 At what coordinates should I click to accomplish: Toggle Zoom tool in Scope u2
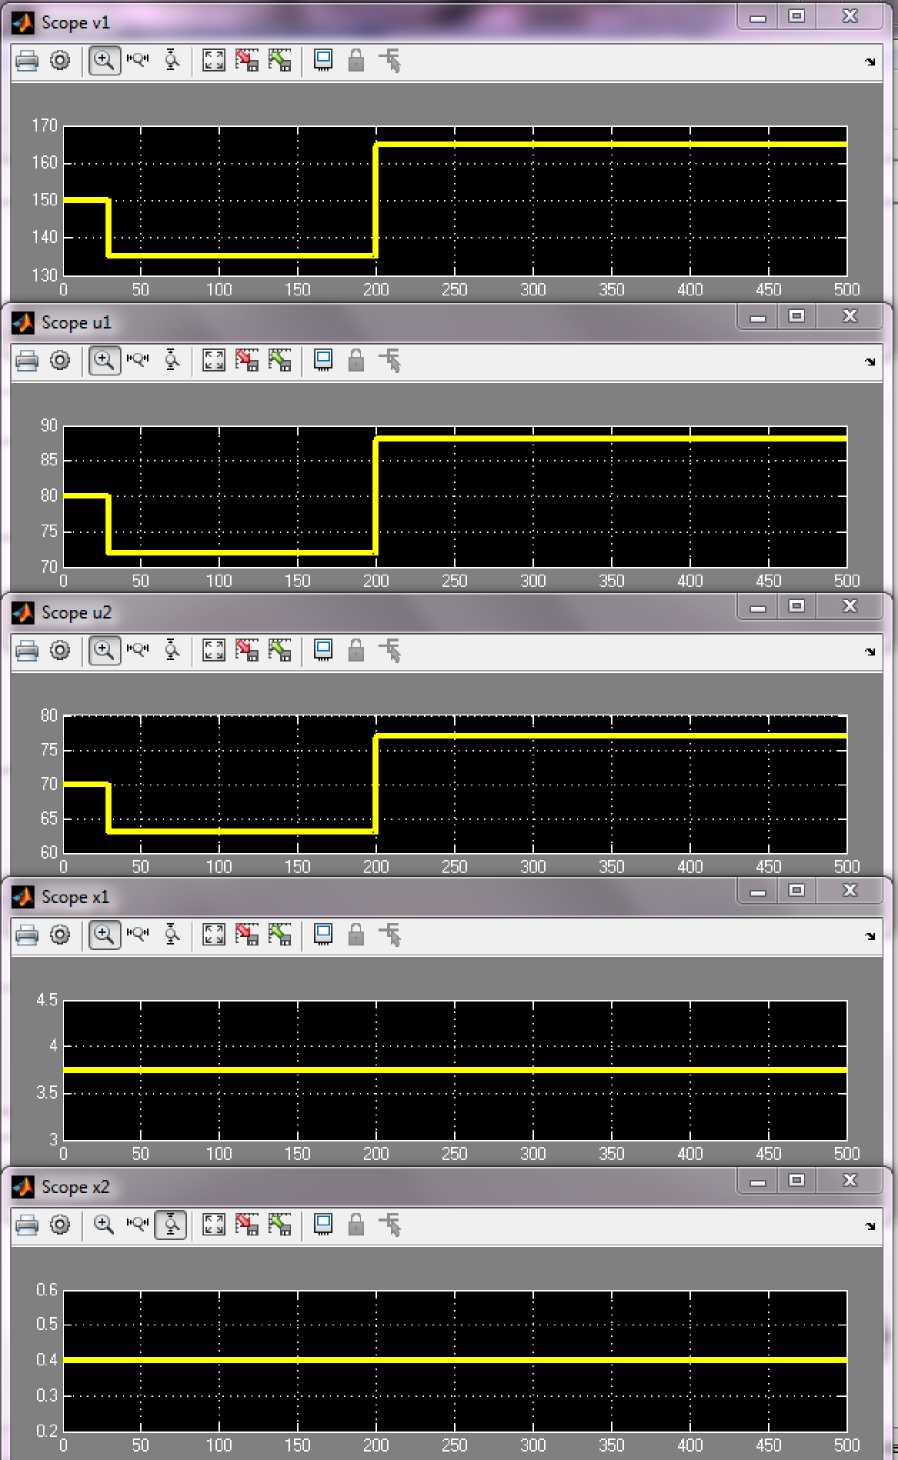coord(104,651)
